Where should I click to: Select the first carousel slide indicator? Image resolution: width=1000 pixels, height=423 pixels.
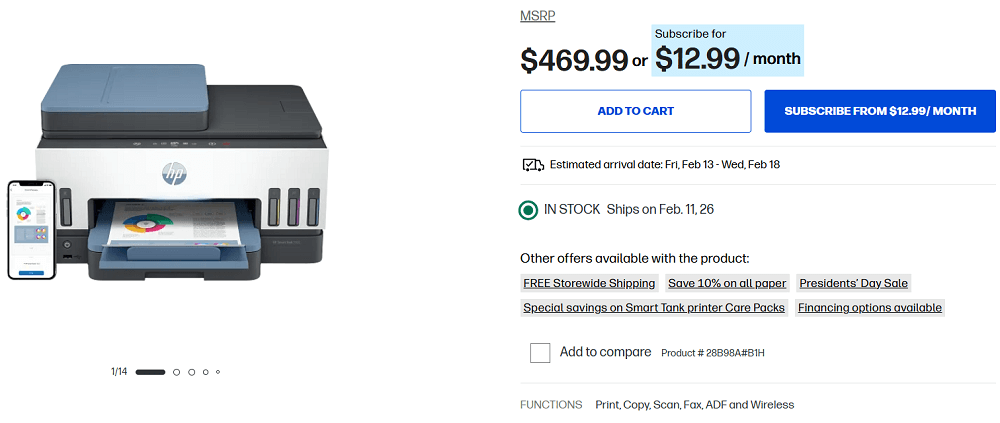click(x=150, y=372)
